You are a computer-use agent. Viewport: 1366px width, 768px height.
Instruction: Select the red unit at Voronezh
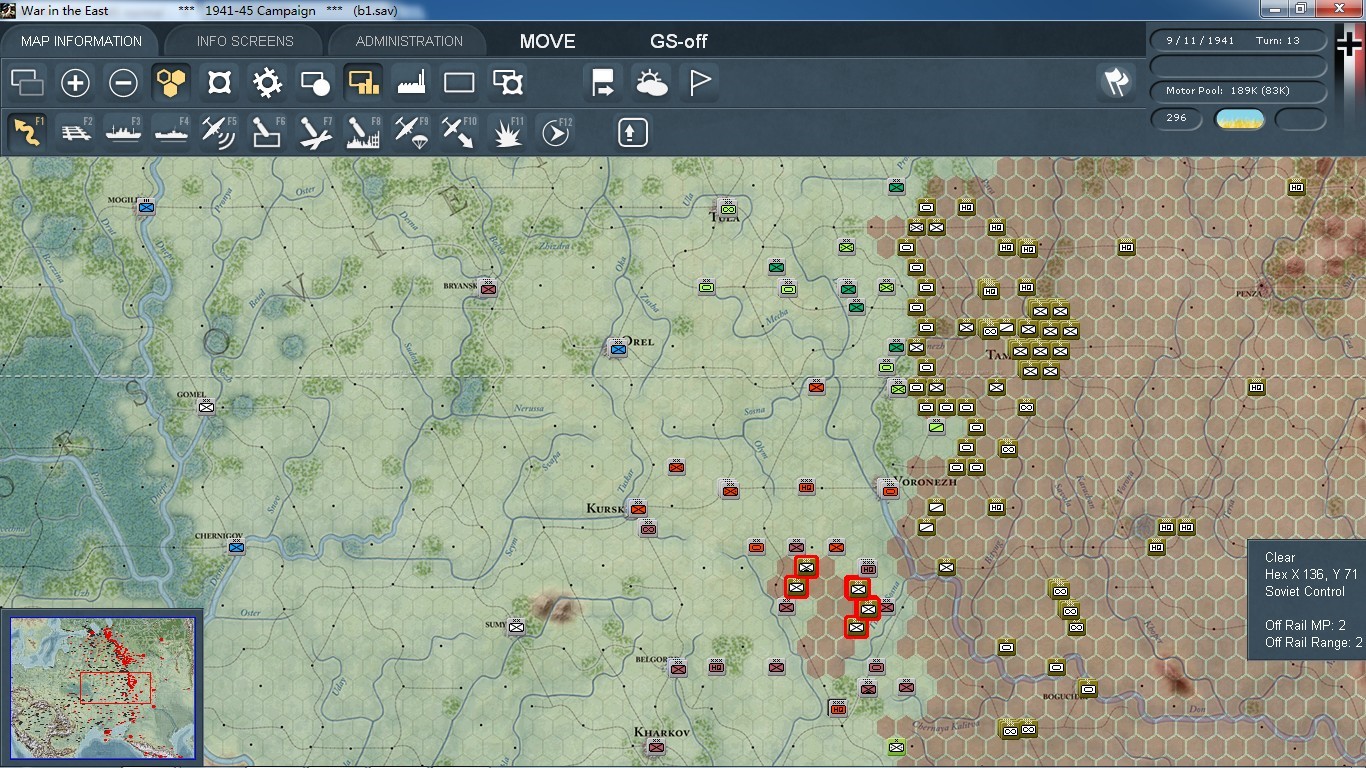coord(889,489)
